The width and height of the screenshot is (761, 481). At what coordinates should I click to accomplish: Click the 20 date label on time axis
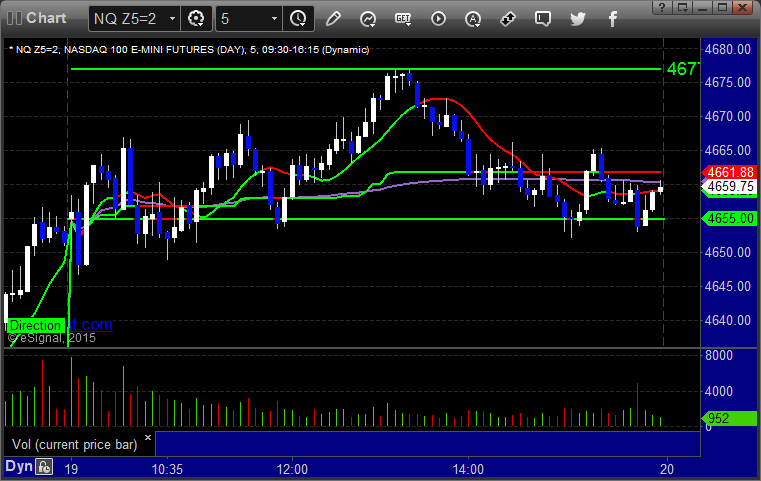coord(667,469)
